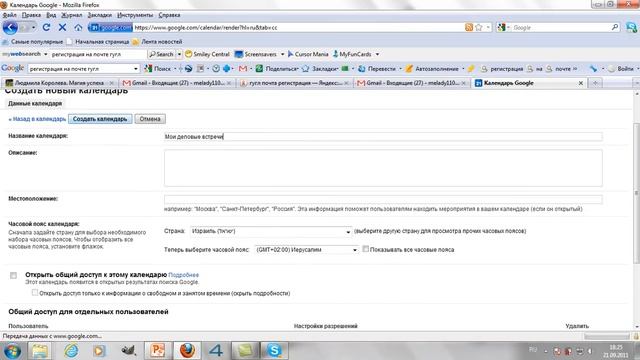The image size is (640, 360).
Task: Enable Открыть общий доступ к этому календарю checkbox
Action: (13, 276)
